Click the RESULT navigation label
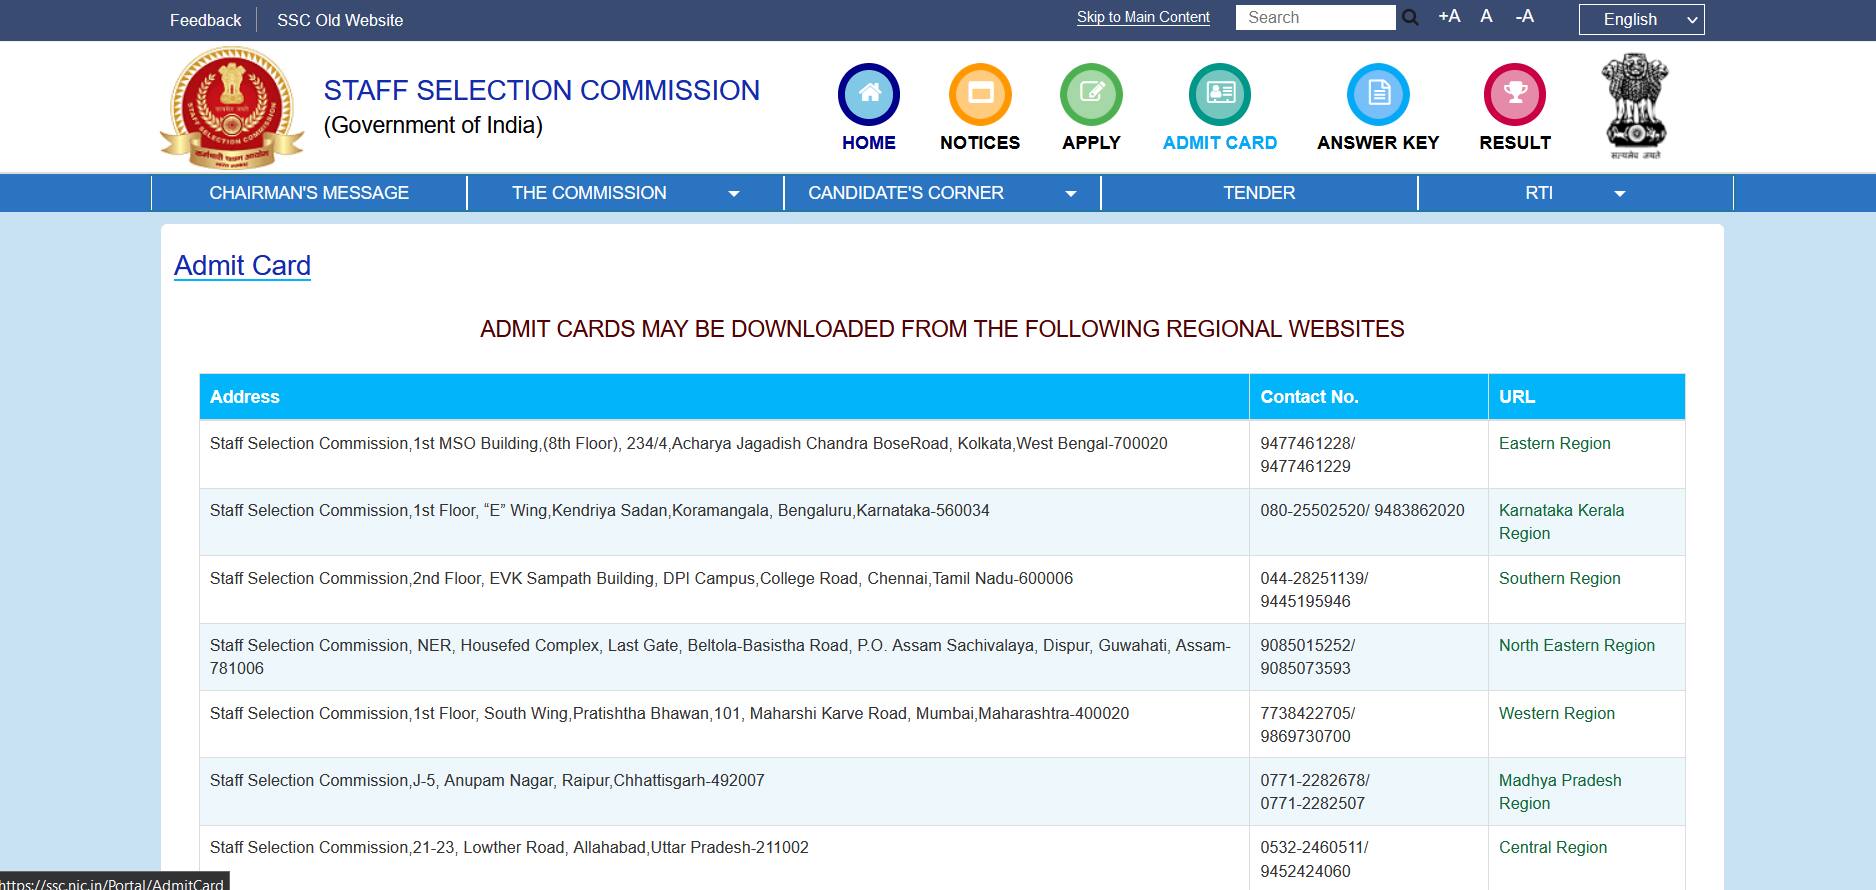The width and height of the screenshot is (1876, 890). (1515, 143)
